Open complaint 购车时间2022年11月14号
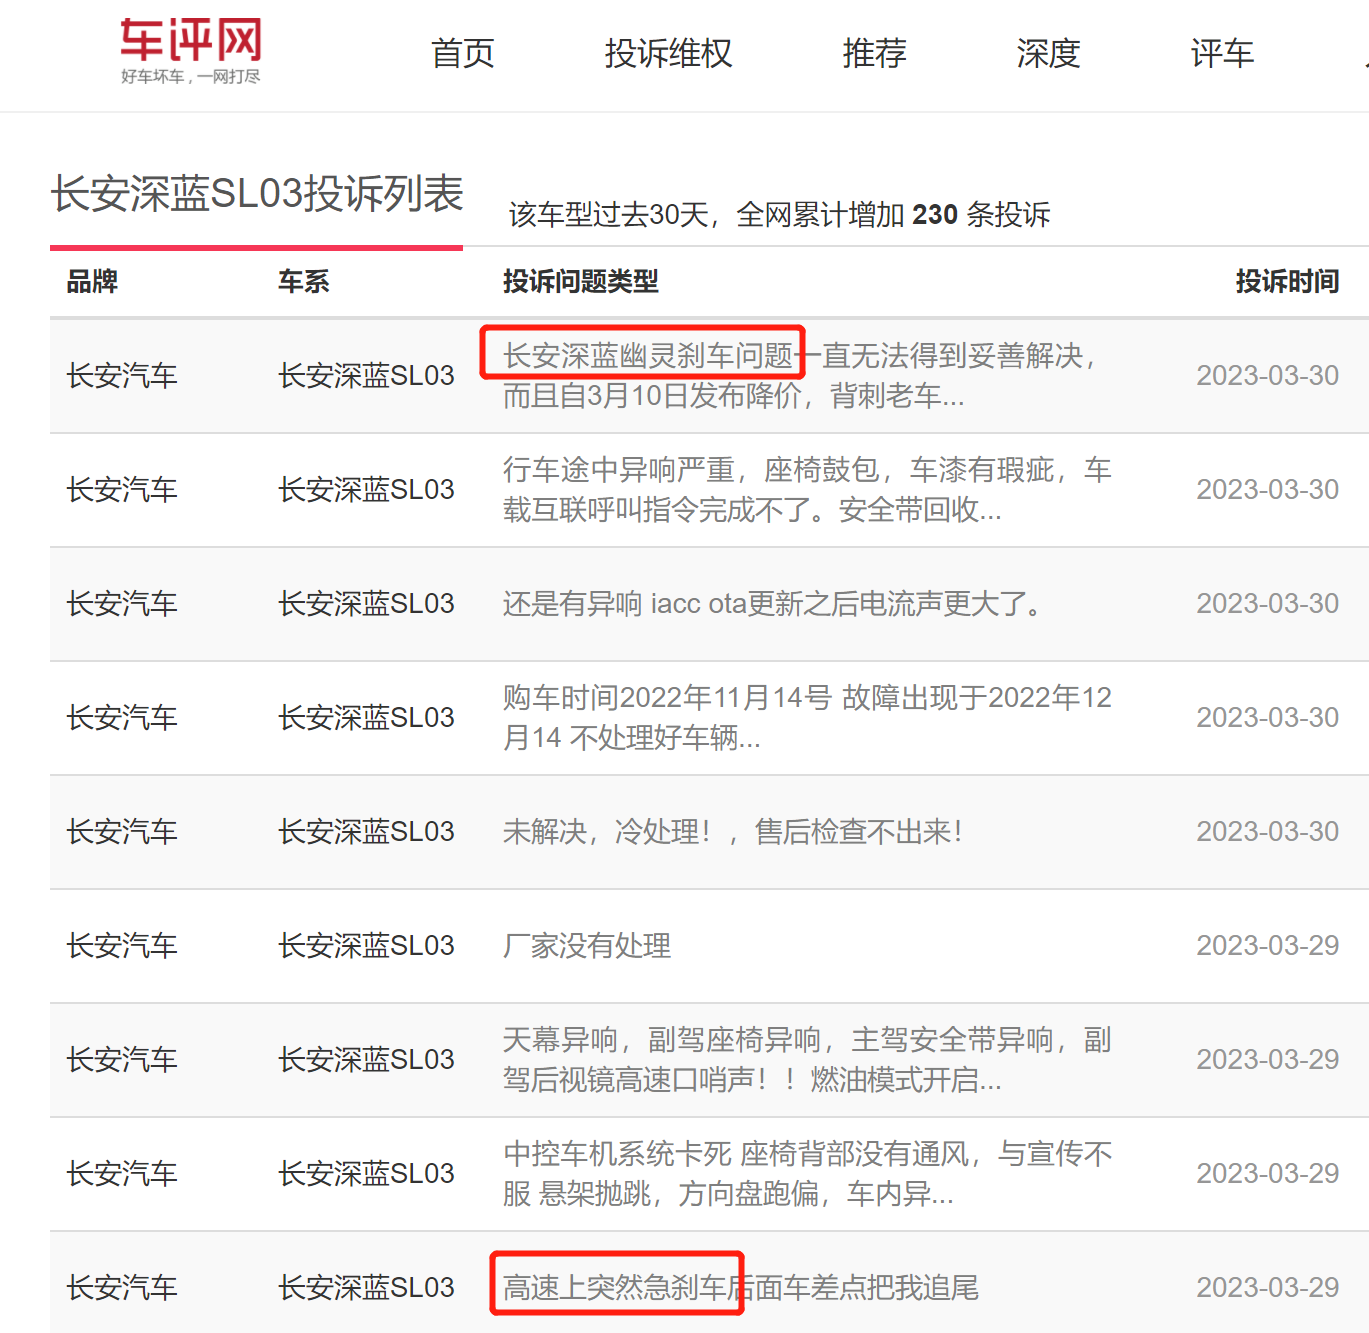 [807, 718]
